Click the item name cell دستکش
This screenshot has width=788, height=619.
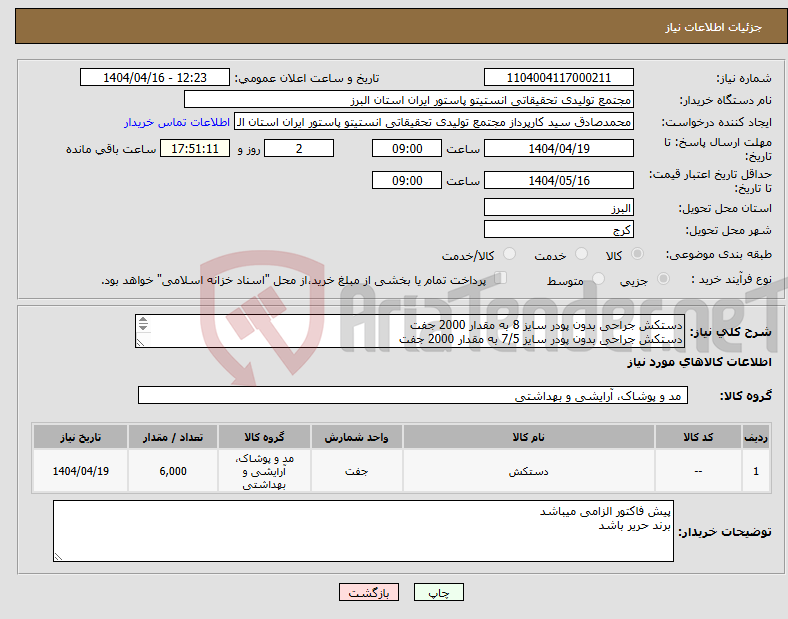pyautogui.click(x=528, y=471)
